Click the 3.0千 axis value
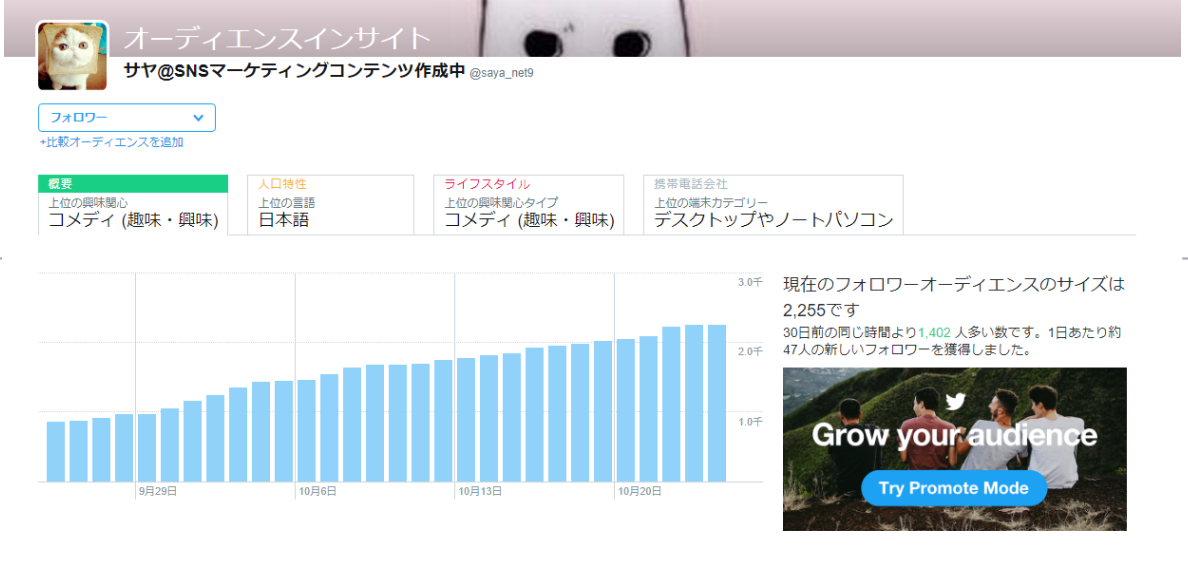This screenshot has width=1188, height=564. (x=750, y=282)
